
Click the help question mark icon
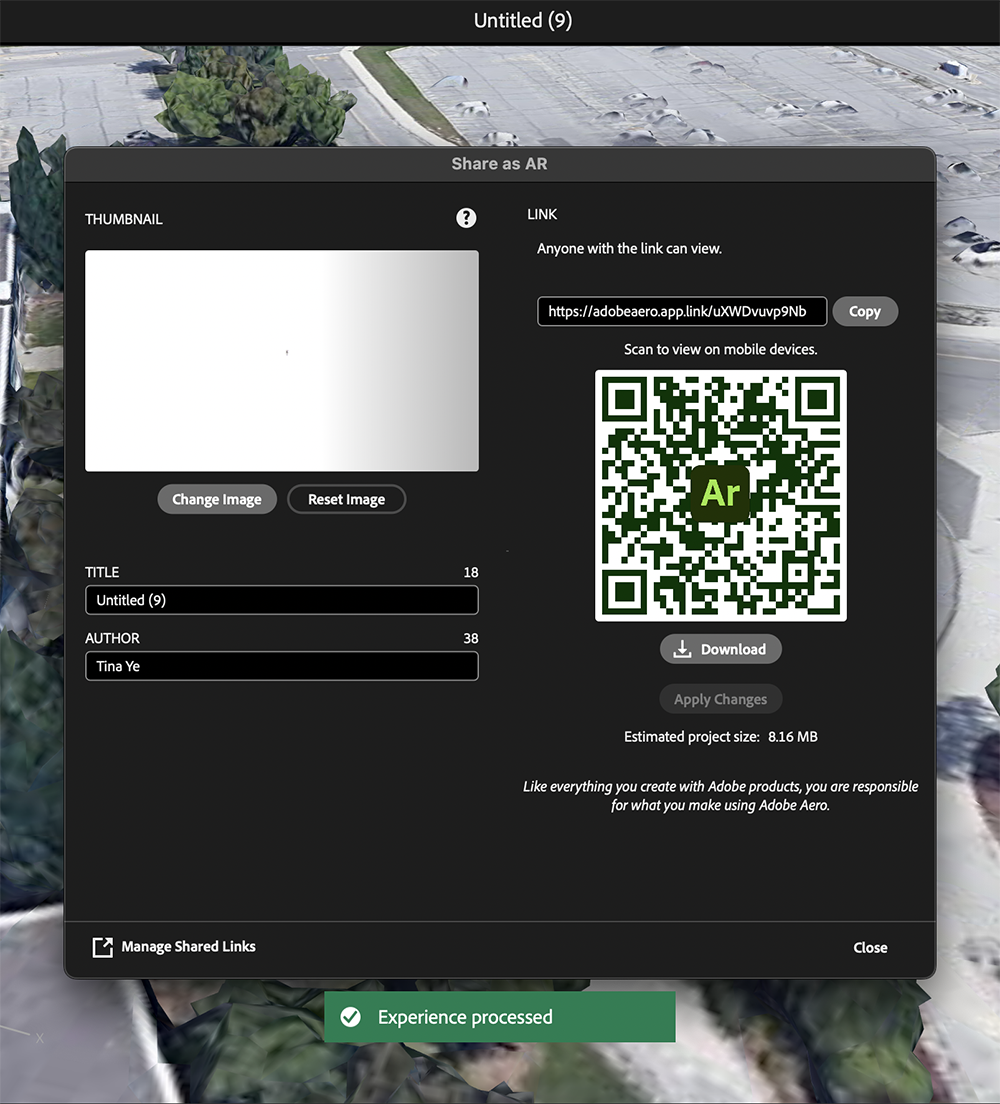click(466, 218)
